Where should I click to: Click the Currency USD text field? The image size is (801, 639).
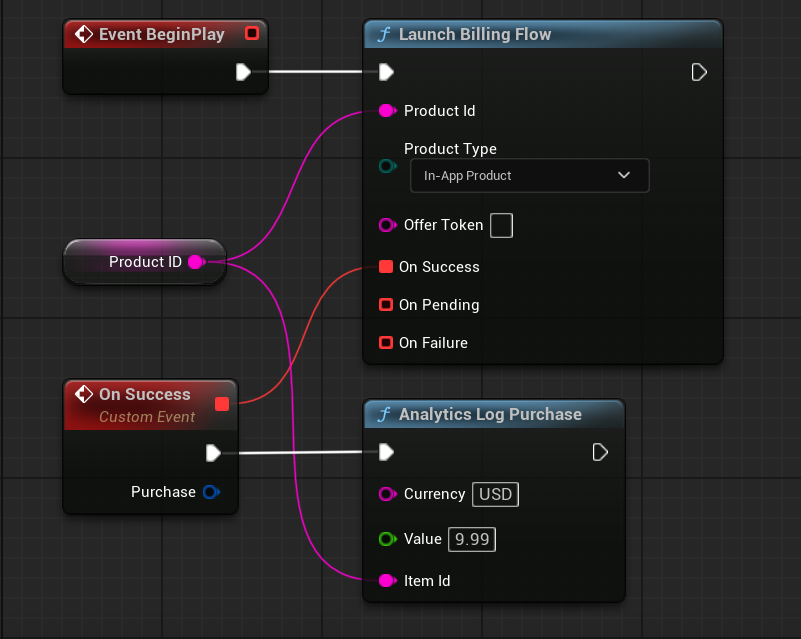[496, 494]
